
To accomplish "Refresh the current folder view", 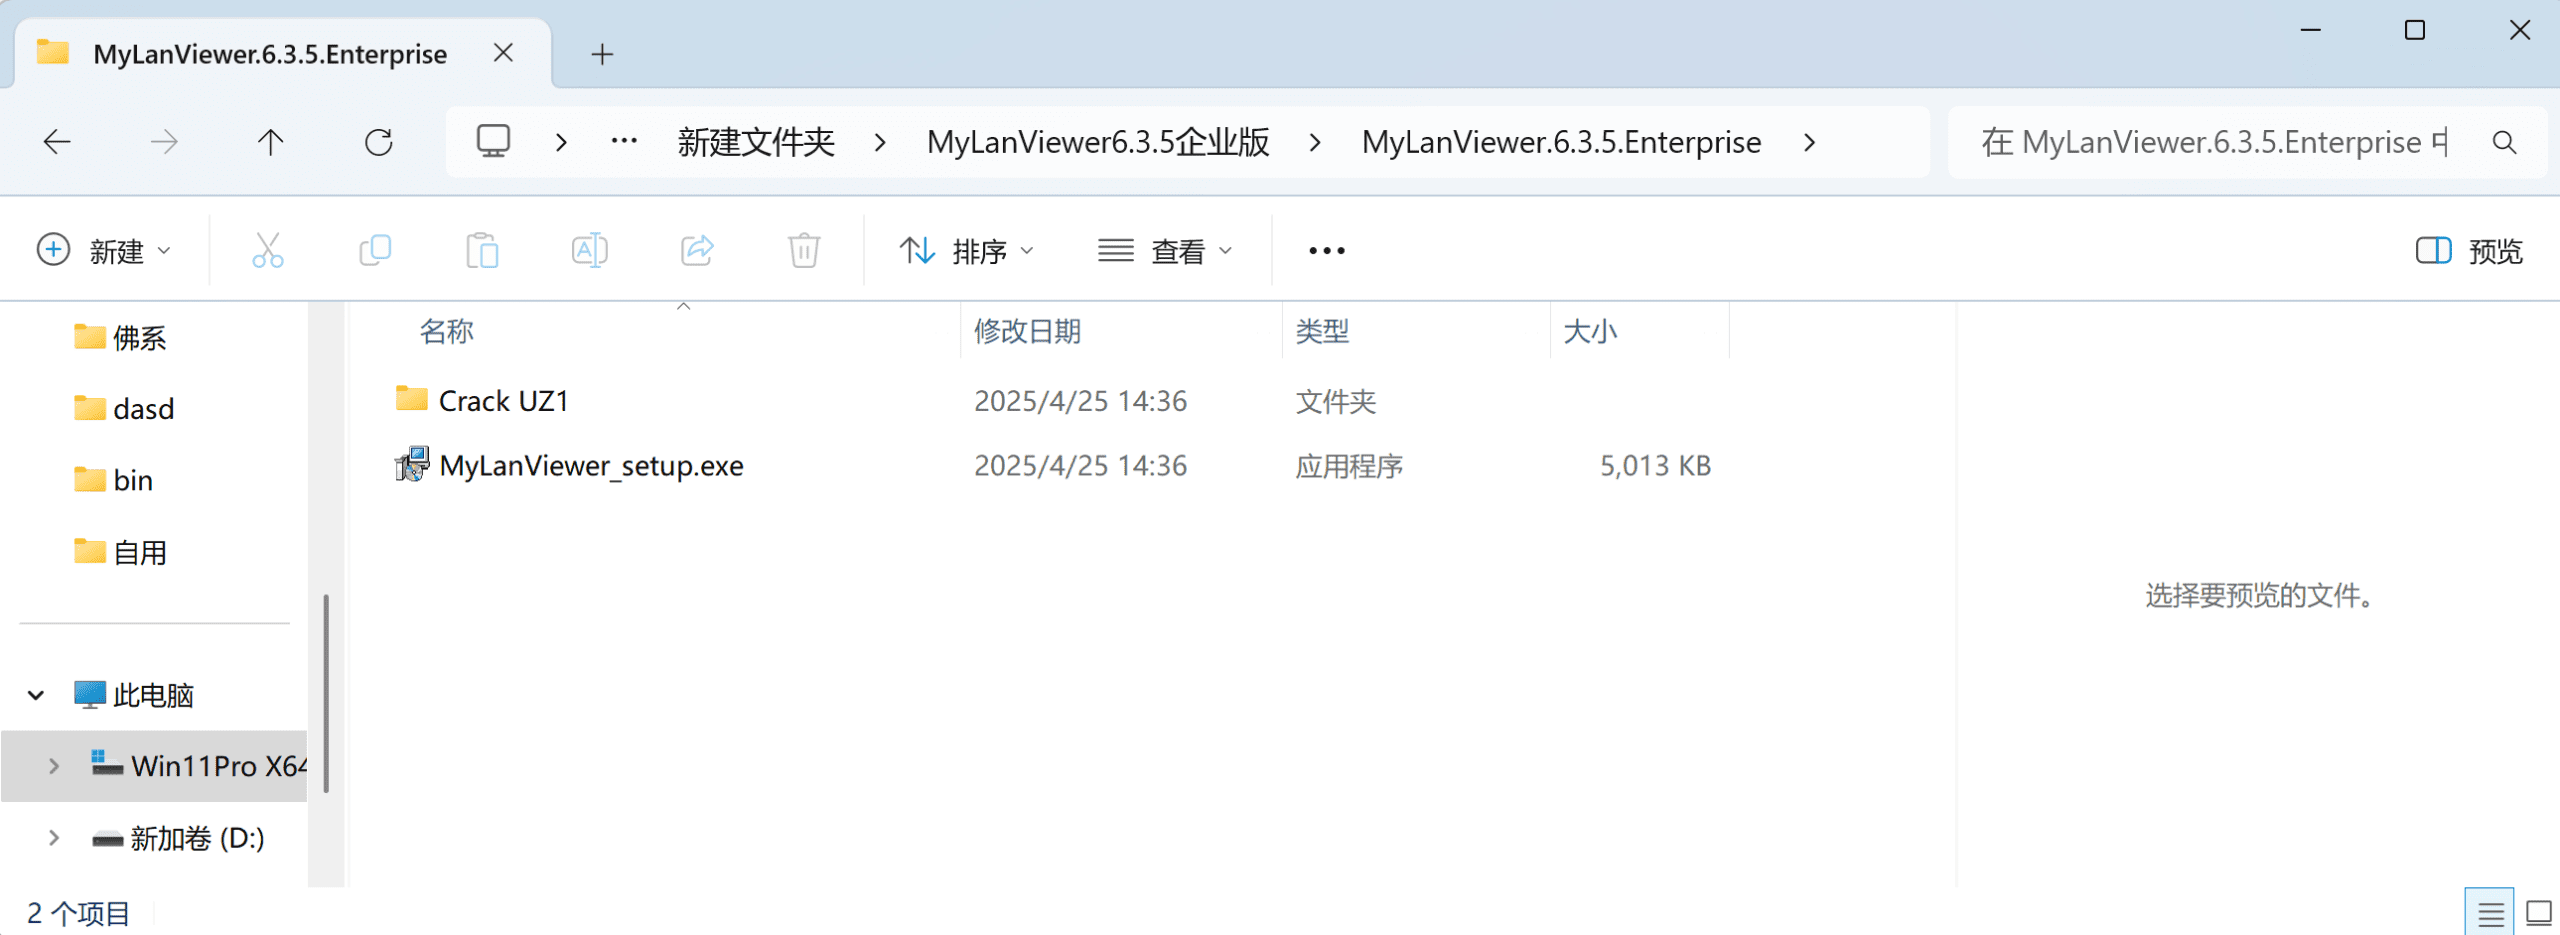I will pos(378,142).
